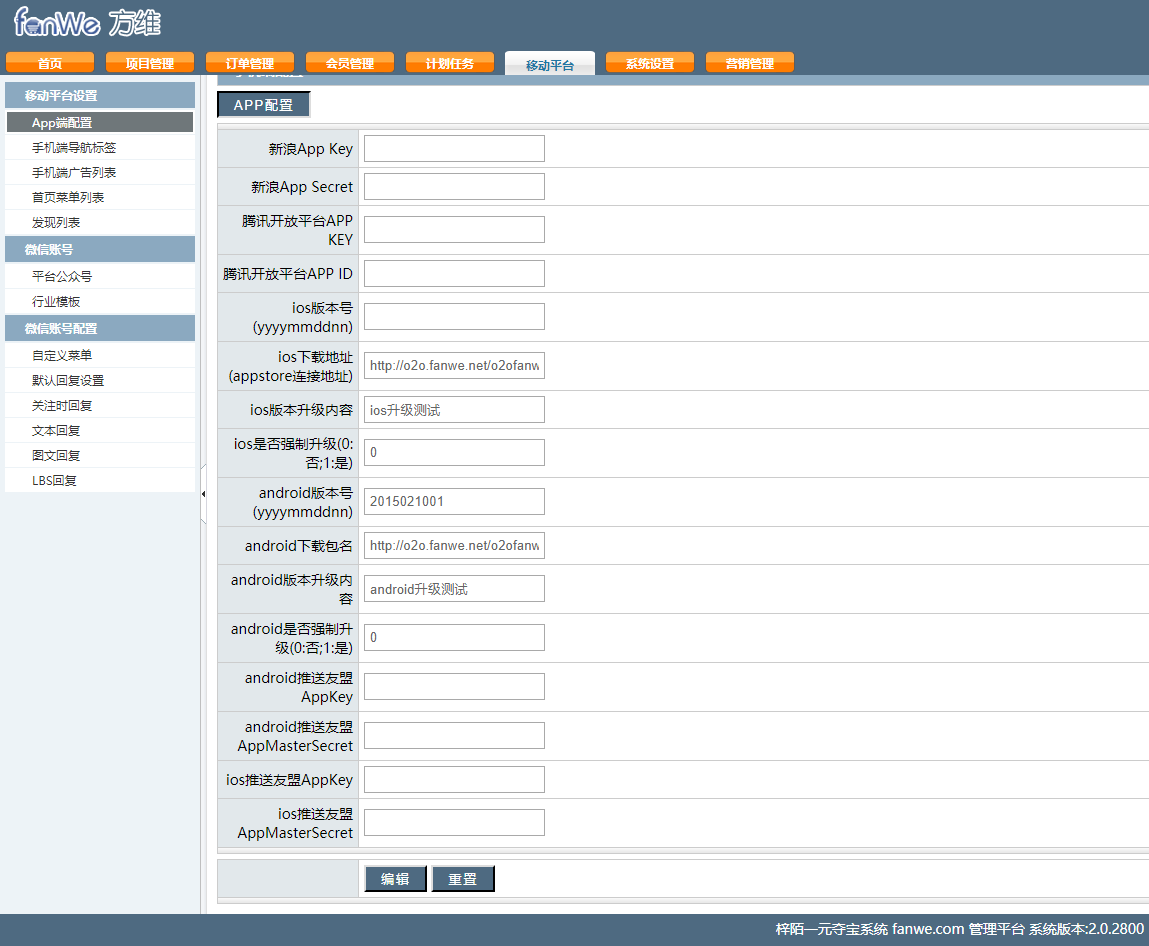
Task: Collapse the sidebar with the arrow handle
Action: point(203,494)
